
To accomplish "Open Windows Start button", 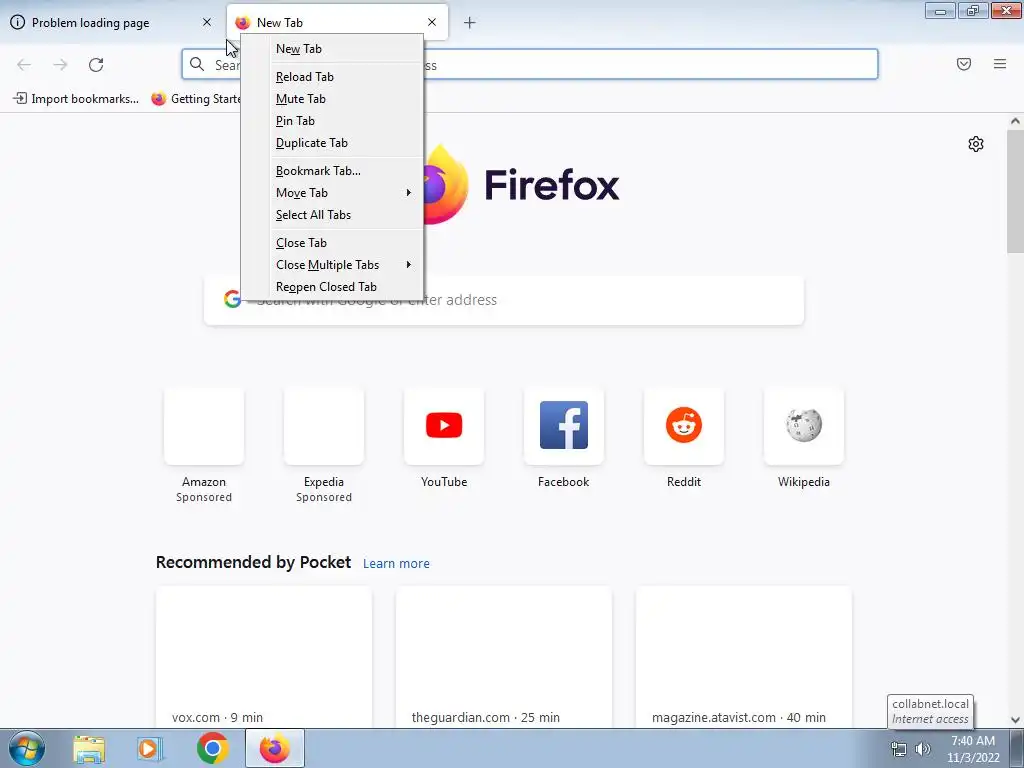I will 26,748.
